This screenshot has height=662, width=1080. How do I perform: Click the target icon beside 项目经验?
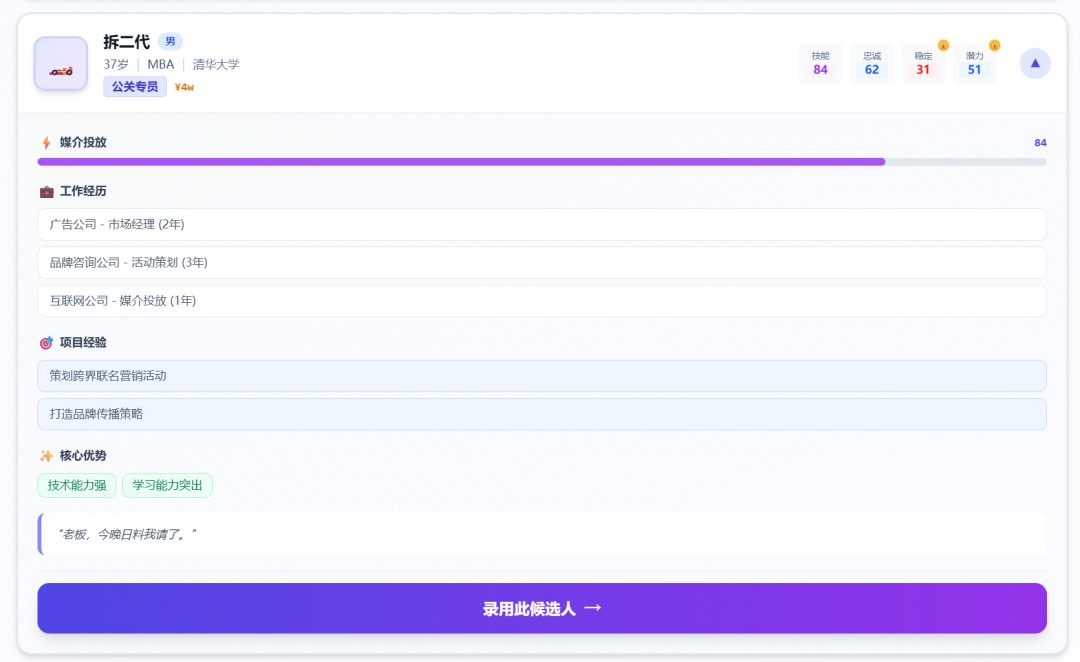(x=46, y=343)
